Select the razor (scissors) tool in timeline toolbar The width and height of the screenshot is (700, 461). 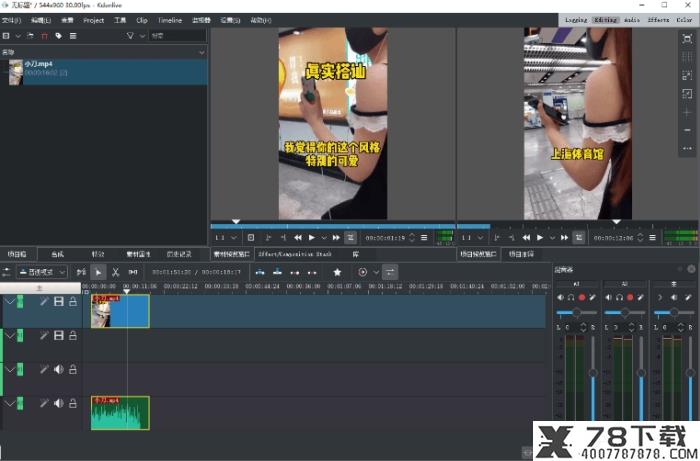115,272
